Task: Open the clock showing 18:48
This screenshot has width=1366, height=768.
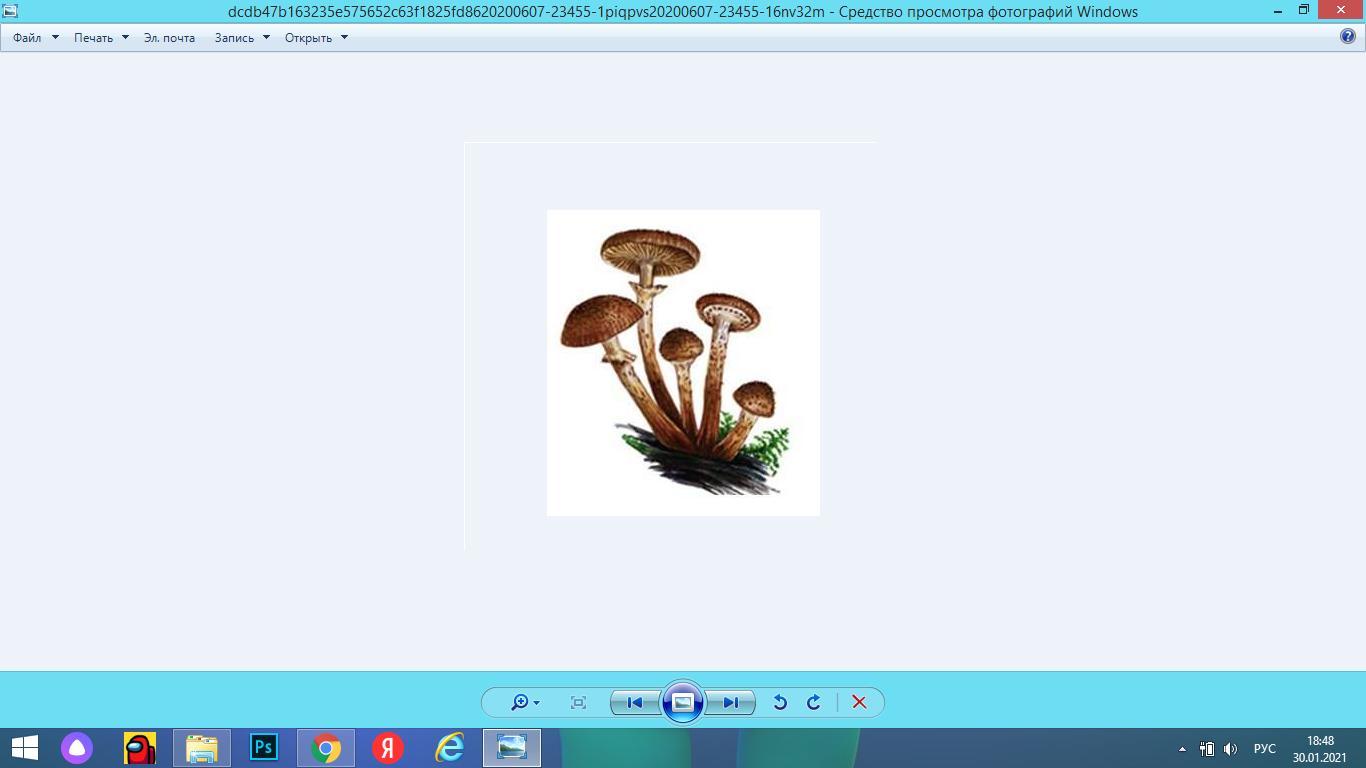Action: click(x=1320, y=749)
